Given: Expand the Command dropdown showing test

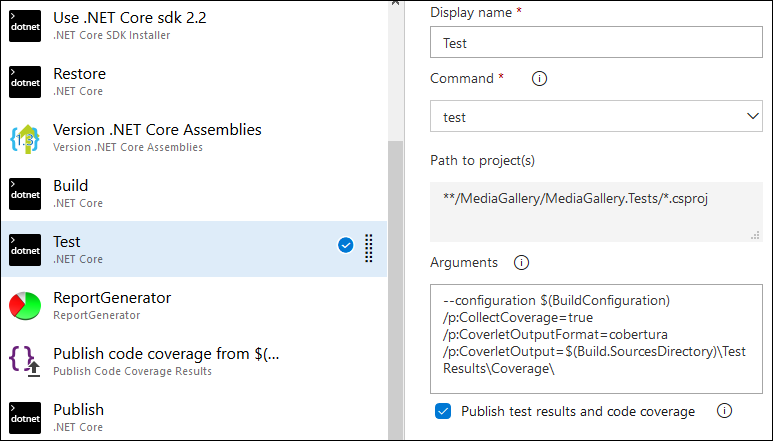Looking at the screenshot, I should pos(596,116).
